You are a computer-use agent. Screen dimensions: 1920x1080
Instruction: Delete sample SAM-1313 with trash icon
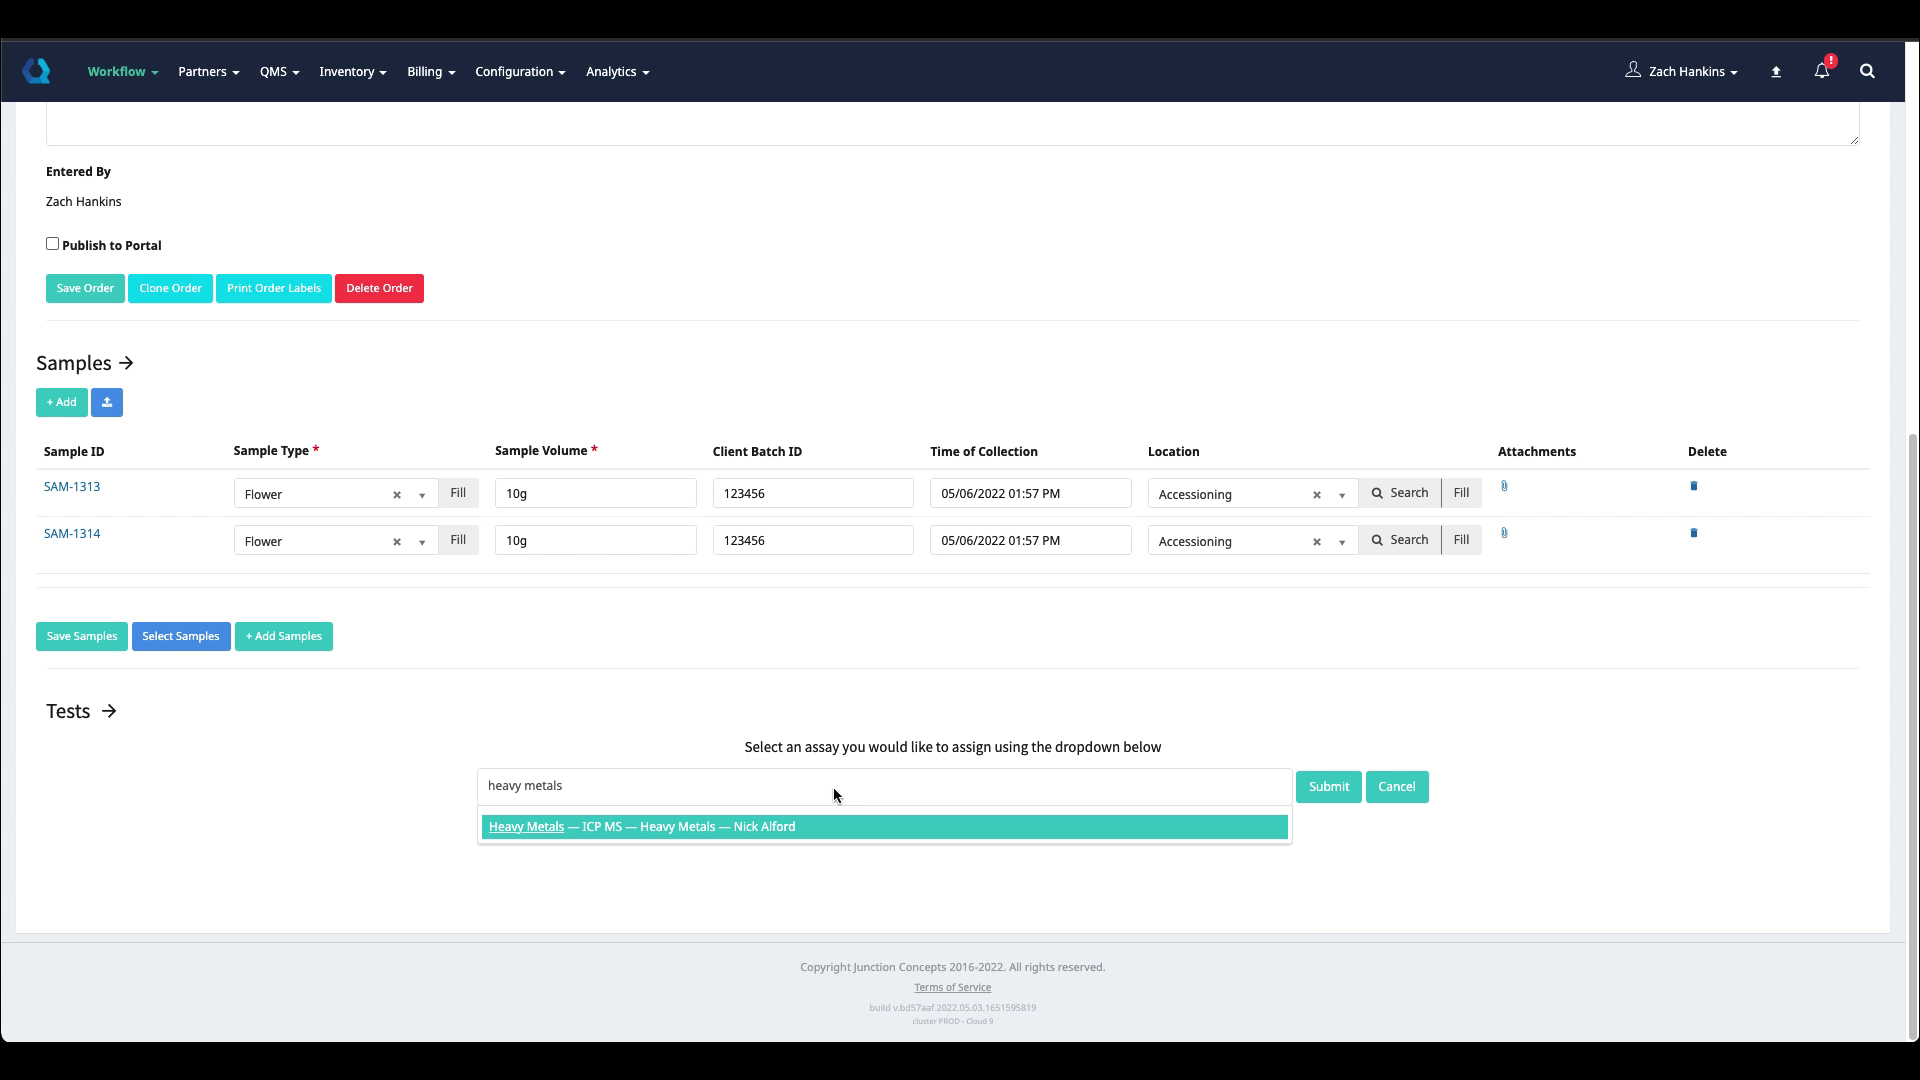pyautogui.click(x=1693, y=486)
